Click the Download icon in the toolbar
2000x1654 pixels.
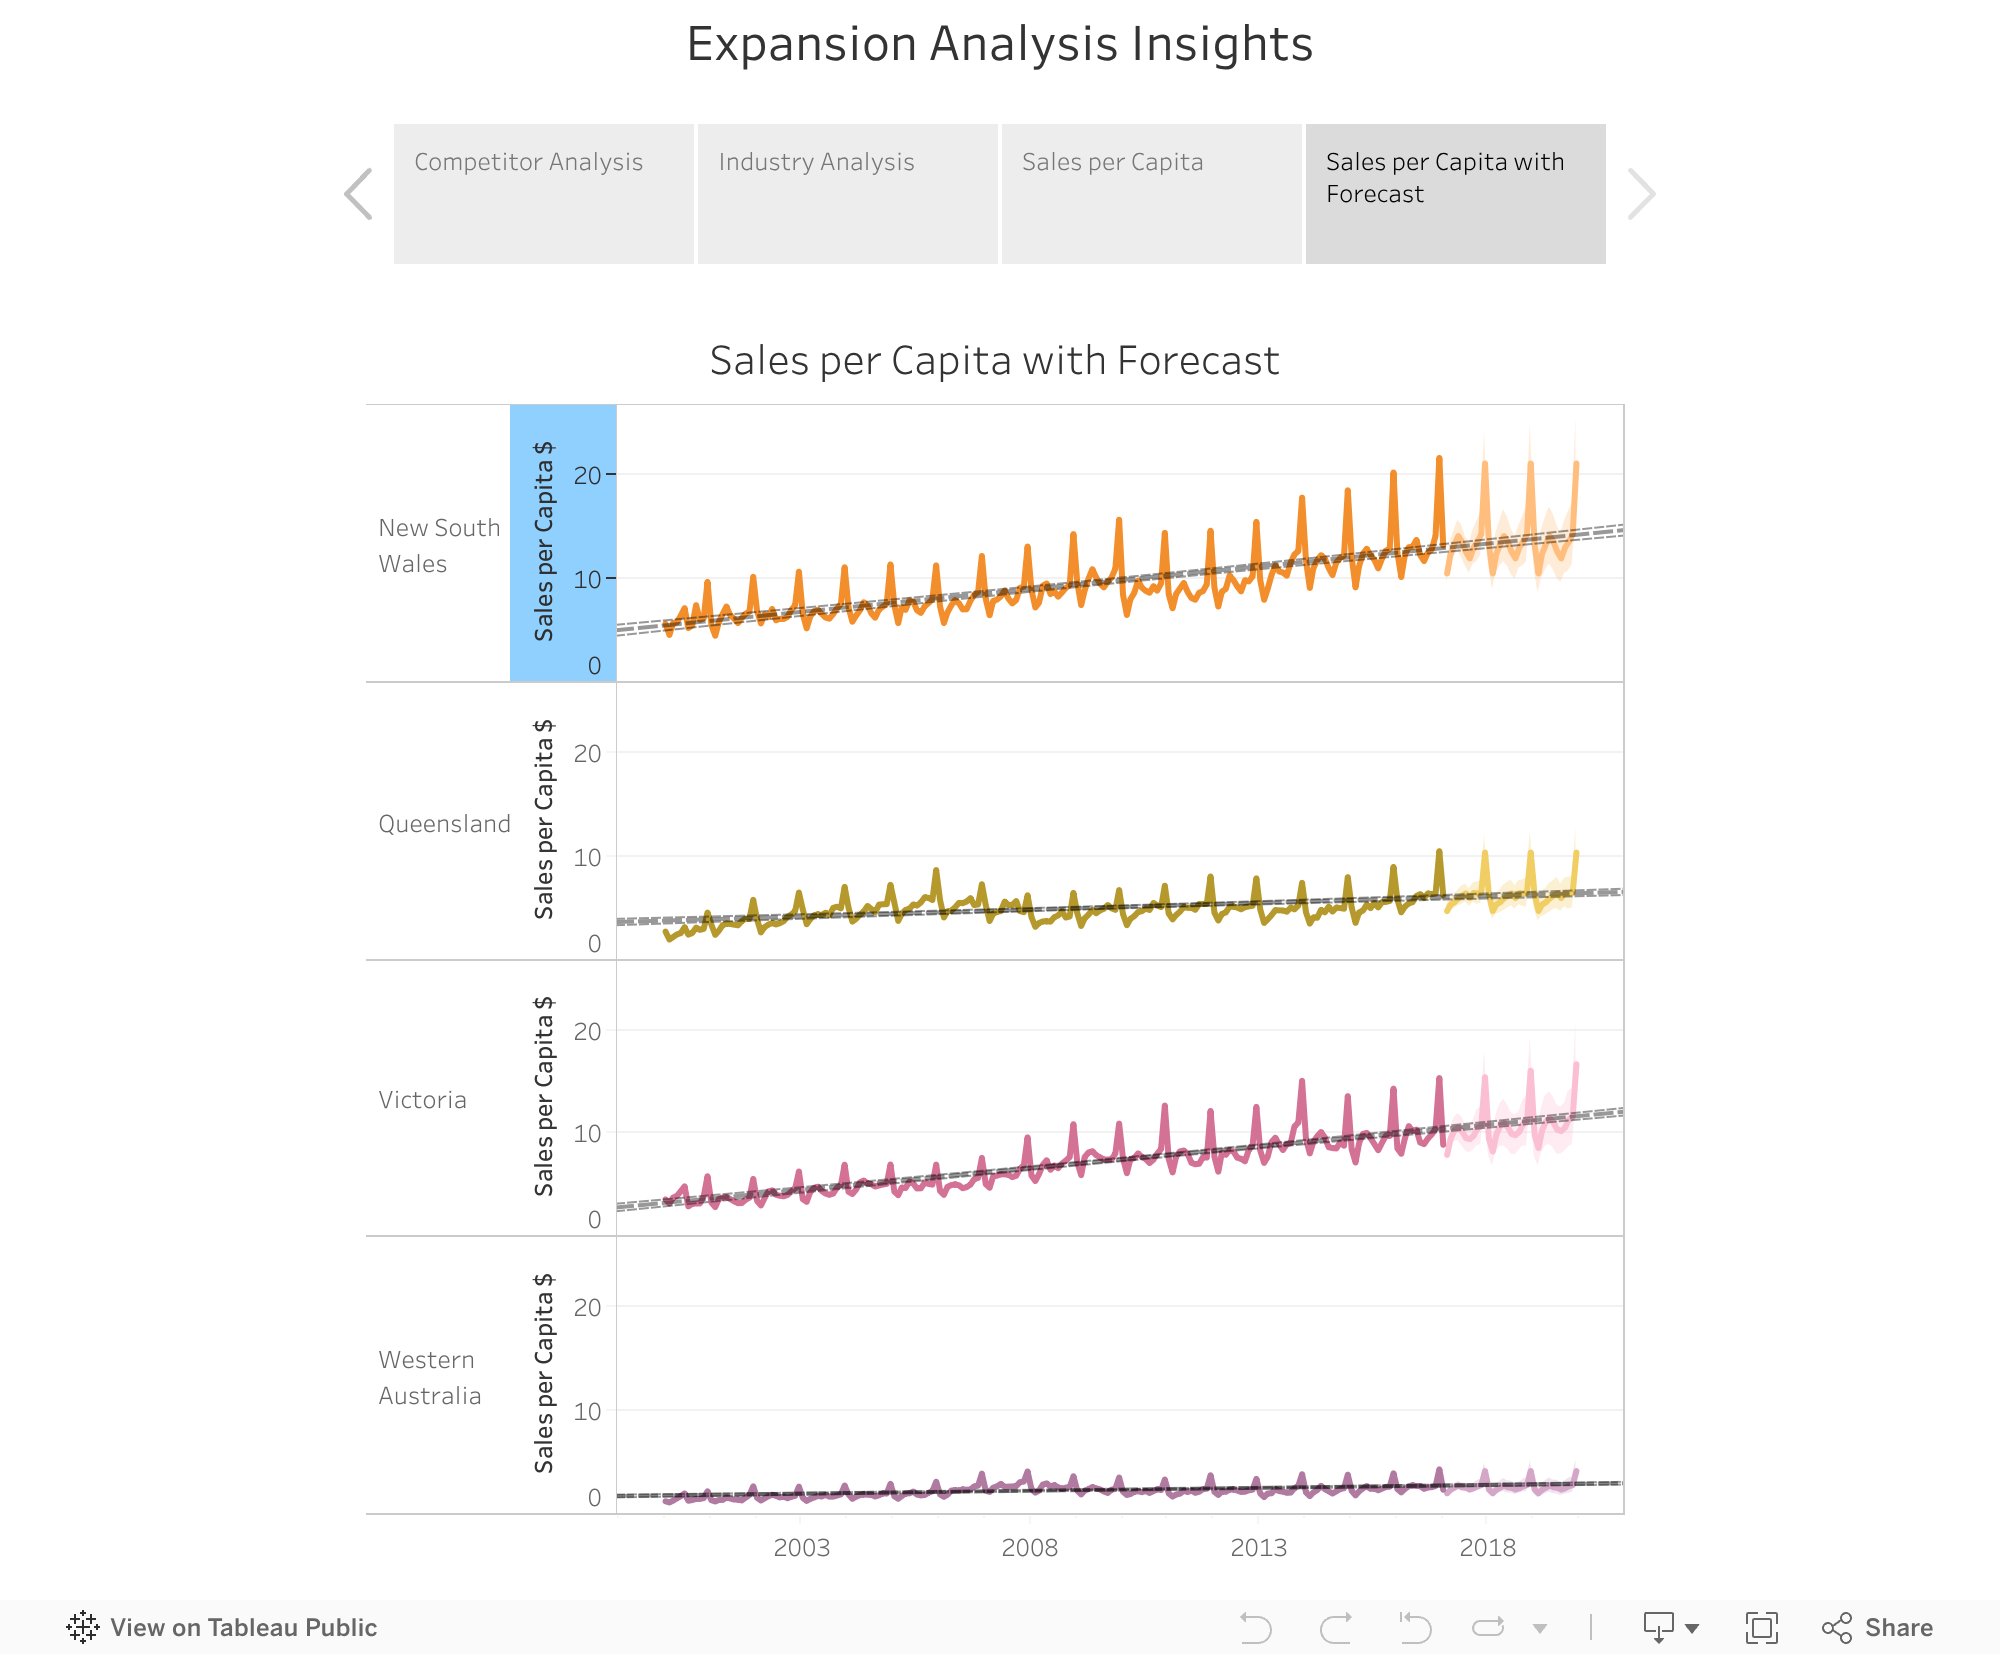tap(1659, 1628)
